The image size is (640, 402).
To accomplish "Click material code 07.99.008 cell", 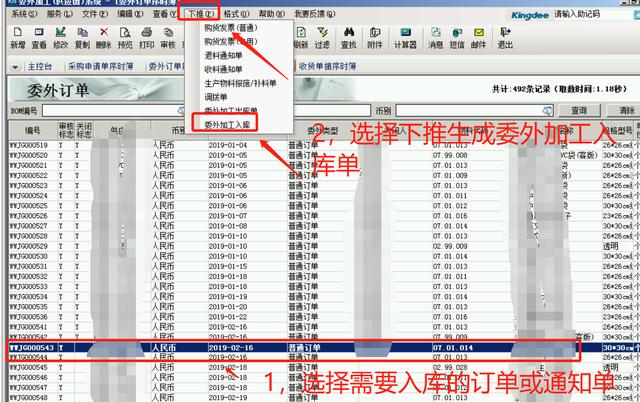I will [x=450, y=155].
